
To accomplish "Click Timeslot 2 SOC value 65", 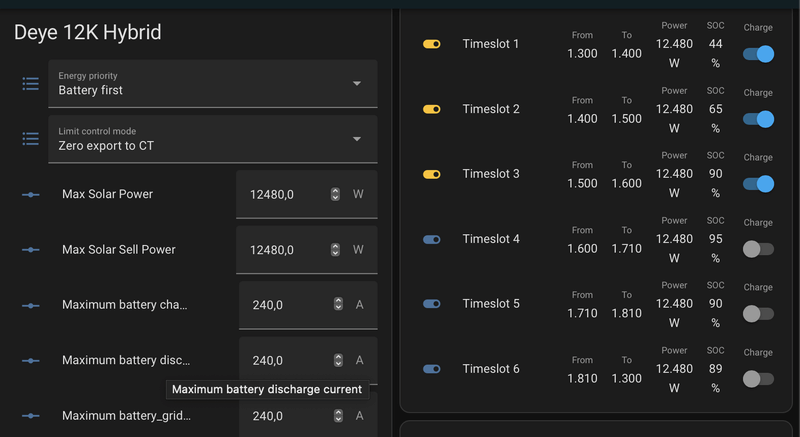I will pos(715,109).
